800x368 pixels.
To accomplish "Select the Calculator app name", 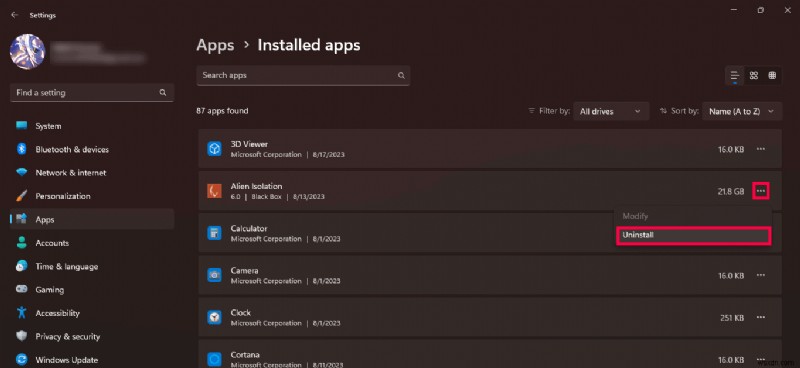I will pos(248,229).
